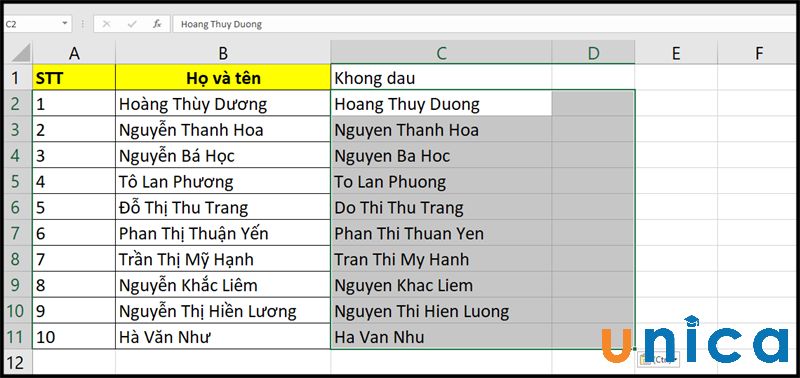Select cell with Nguyễn Thị Hiền Lương
800x378 pixels.
(x=223, y=311)
